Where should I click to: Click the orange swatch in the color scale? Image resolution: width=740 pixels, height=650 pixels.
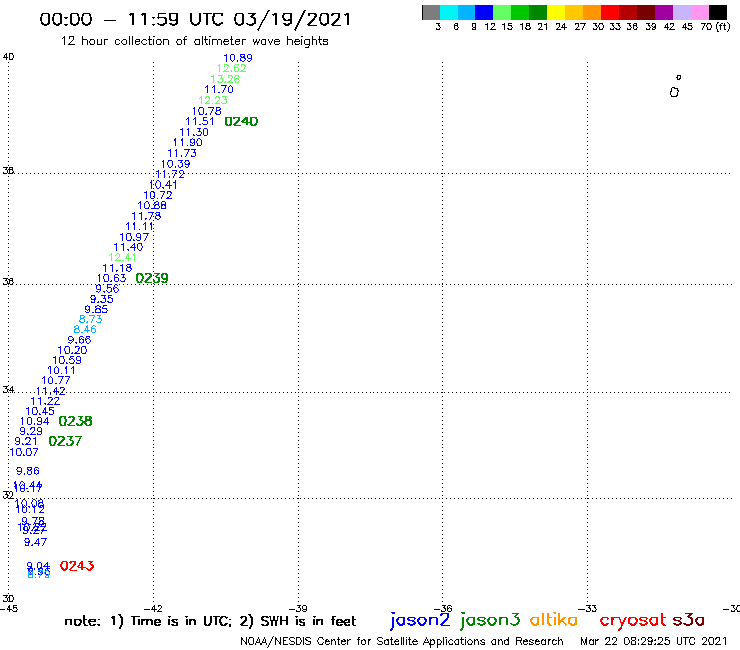pos(592,12)
